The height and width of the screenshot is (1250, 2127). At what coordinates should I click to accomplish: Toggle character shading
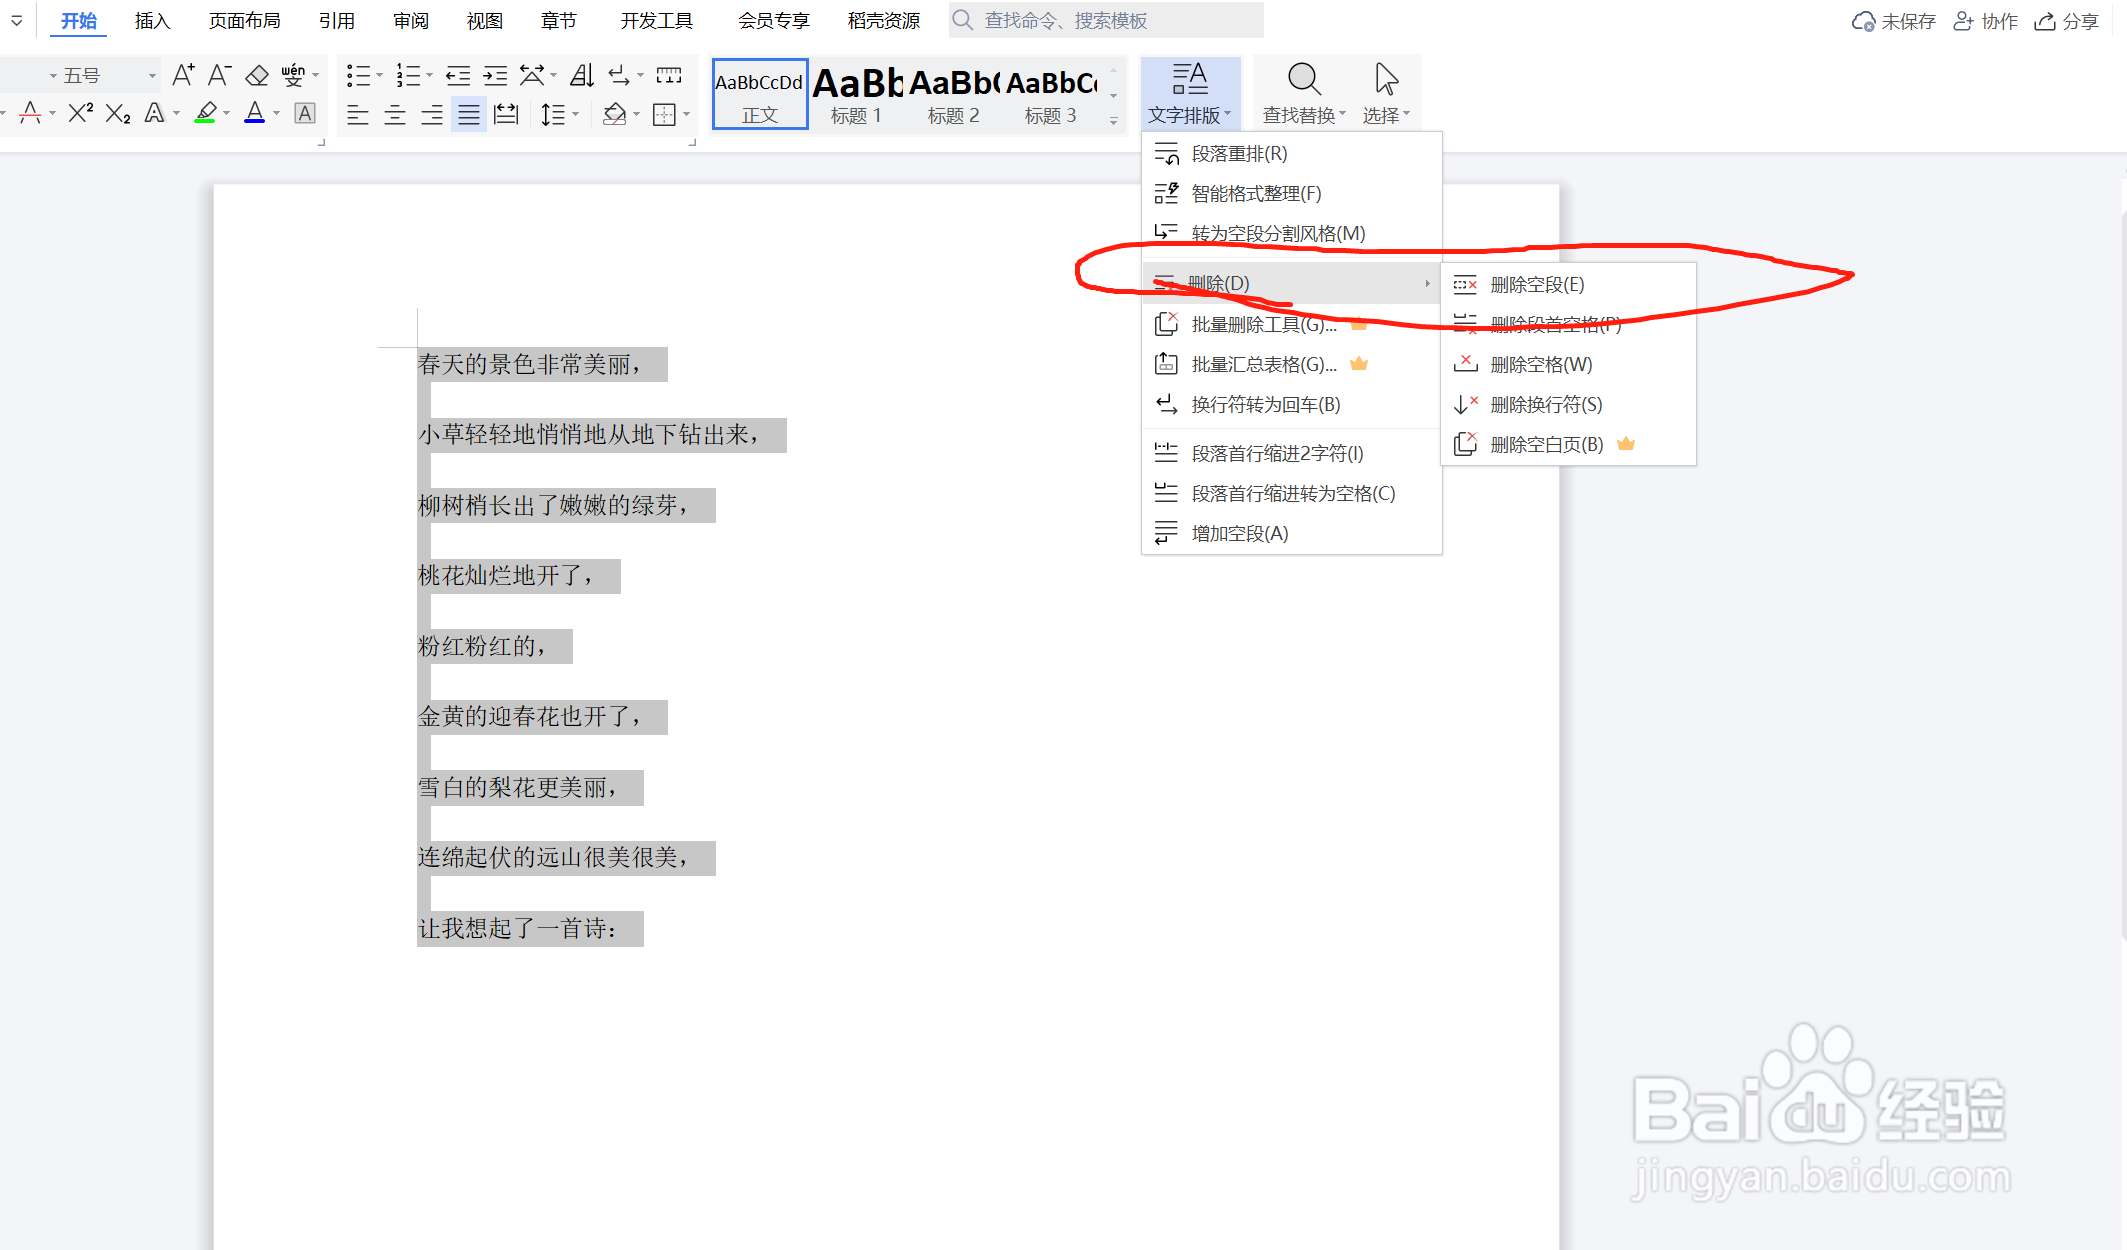pyautogui.click(x=305, y=113)
